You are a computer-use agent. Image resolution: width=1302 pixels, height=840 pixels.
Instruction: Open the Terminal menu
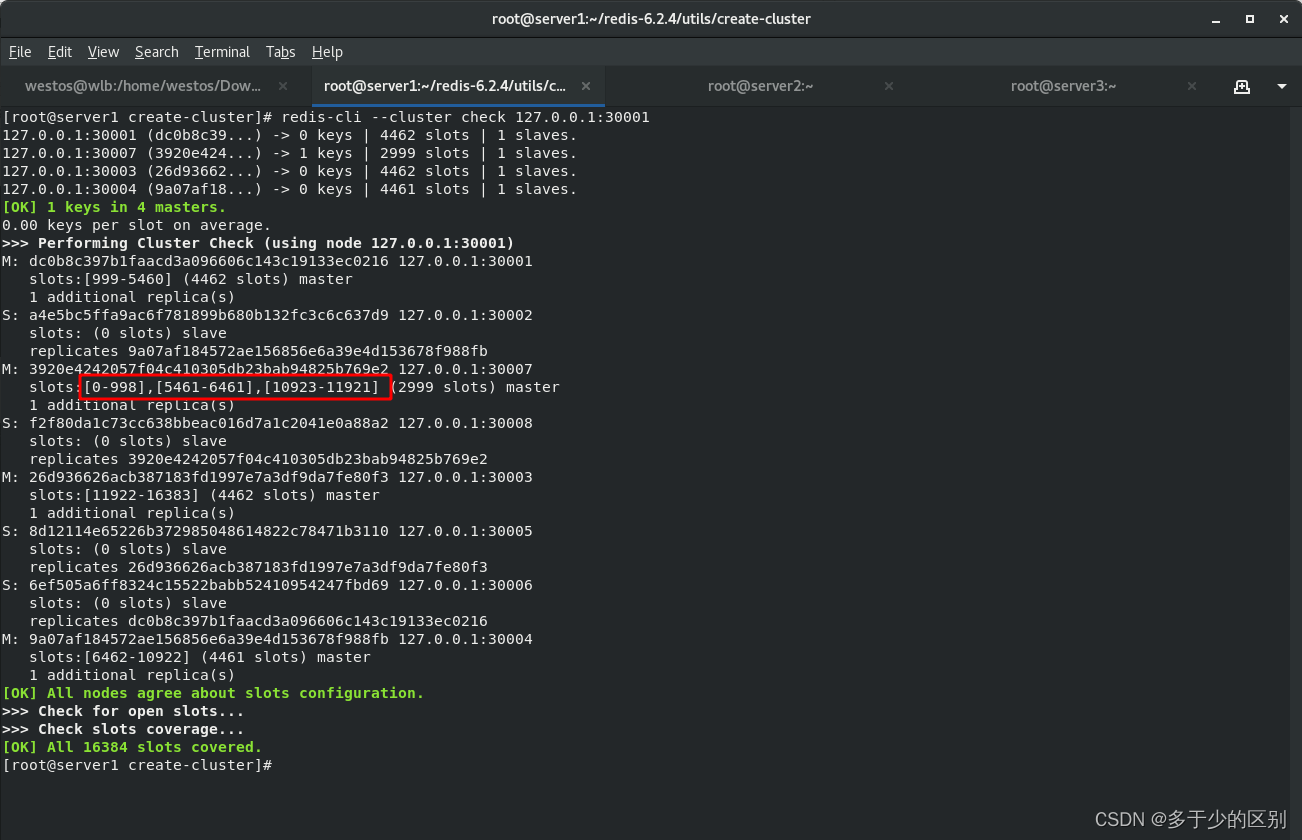tap(222, 52)
